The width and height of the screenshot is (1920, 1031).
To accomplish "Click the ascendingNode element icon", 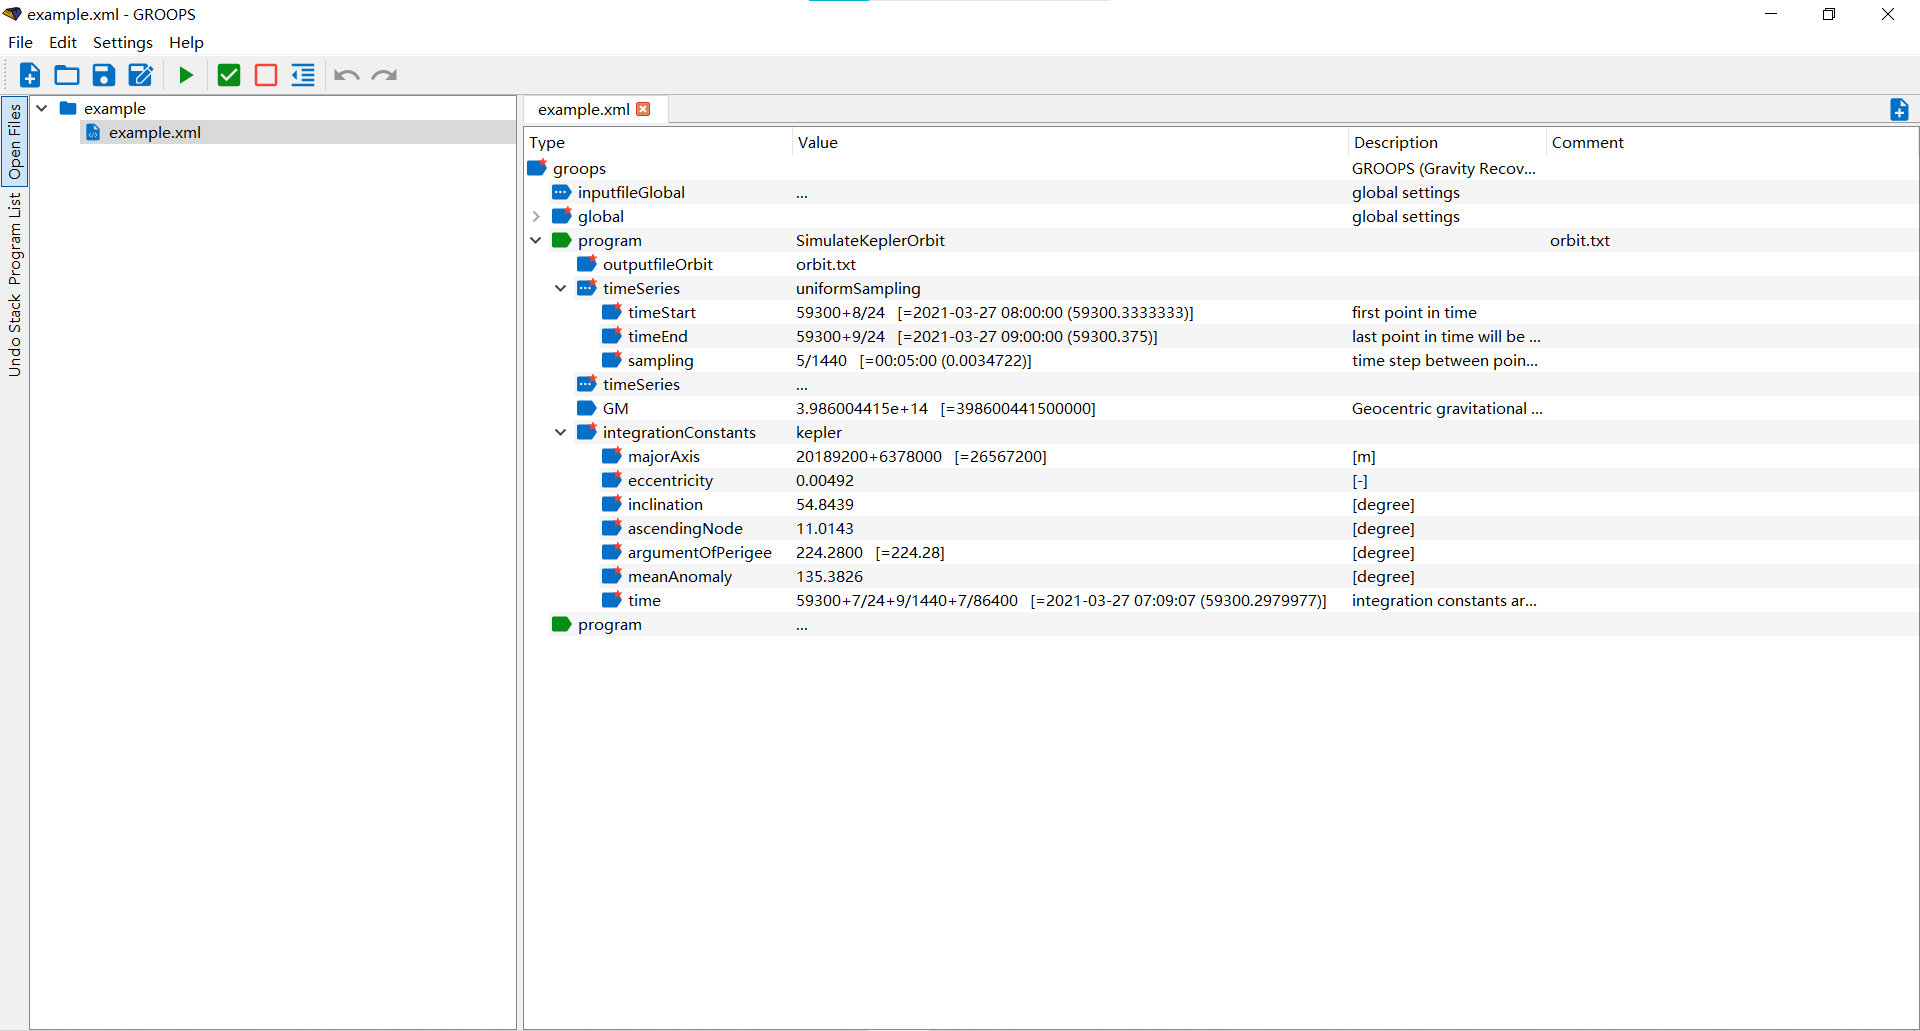I will click(612, 528).
